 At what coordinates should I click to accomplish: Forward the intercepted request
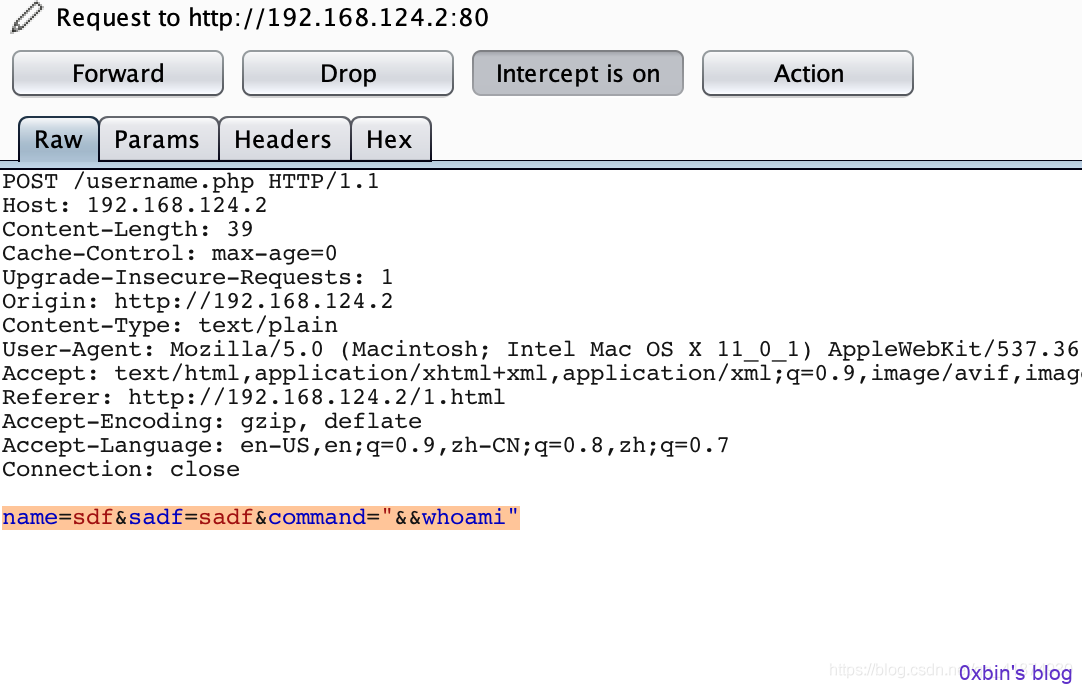pyautogui.click(x=118, y=73)
